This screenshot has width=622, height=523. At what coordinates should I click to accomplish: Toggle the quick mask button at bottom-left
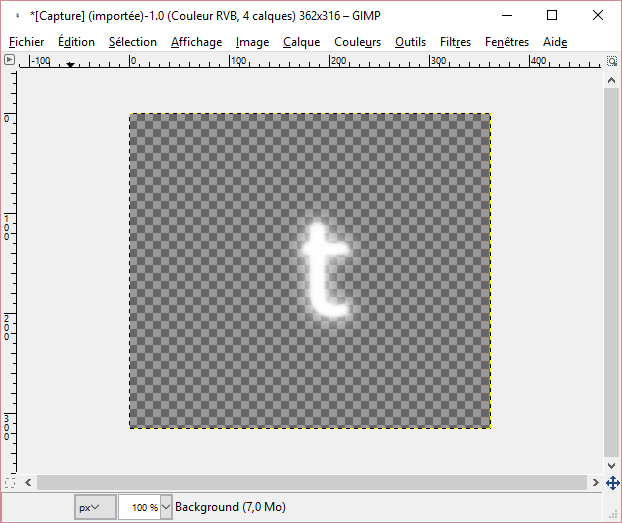(10, 483)
